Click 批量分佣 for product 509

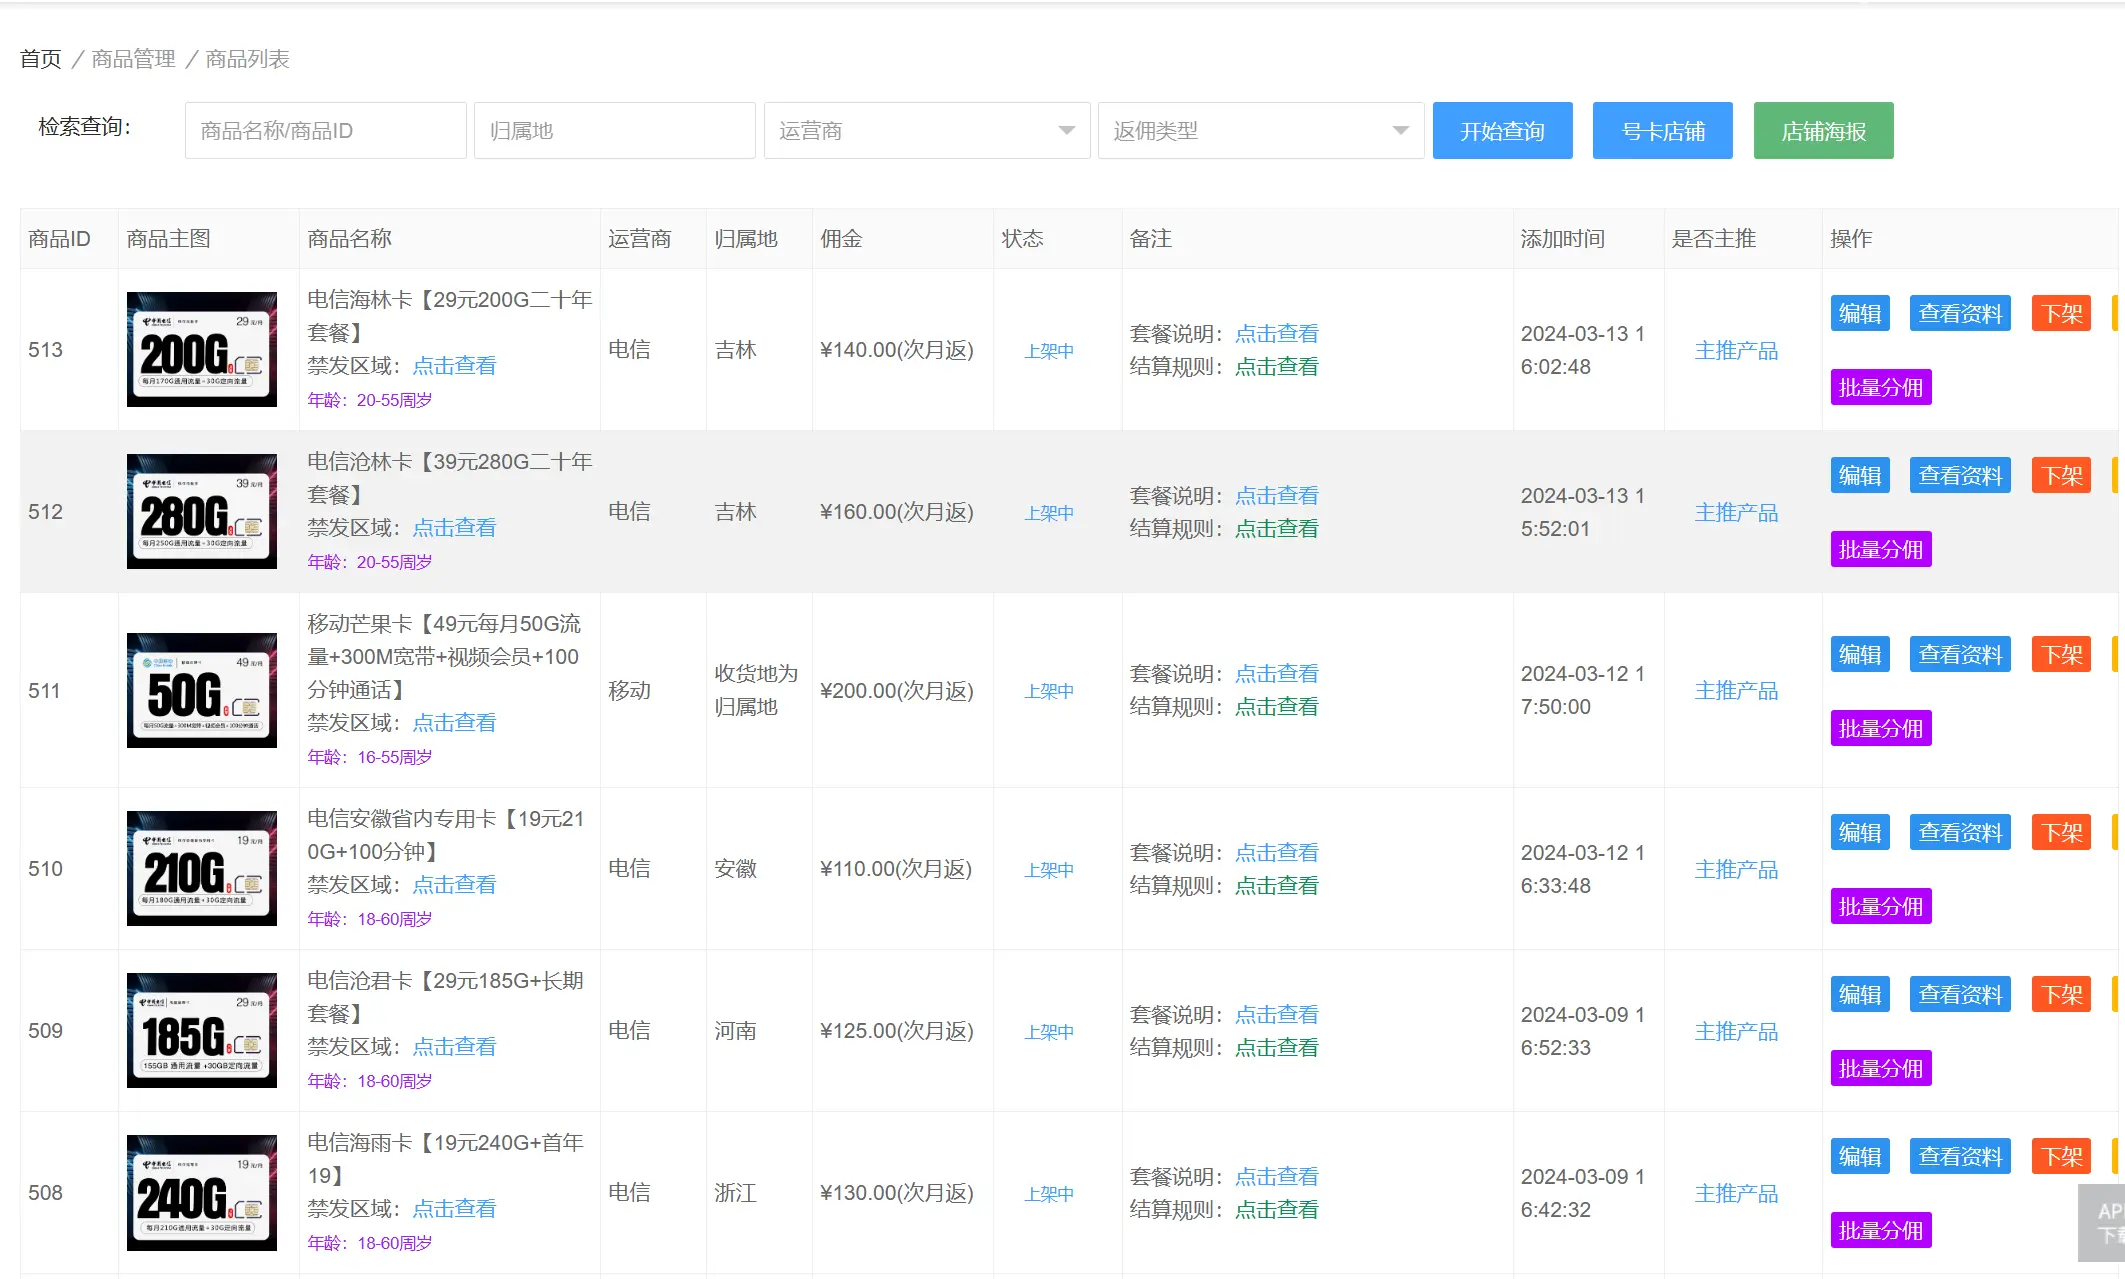(1880, 1068)
